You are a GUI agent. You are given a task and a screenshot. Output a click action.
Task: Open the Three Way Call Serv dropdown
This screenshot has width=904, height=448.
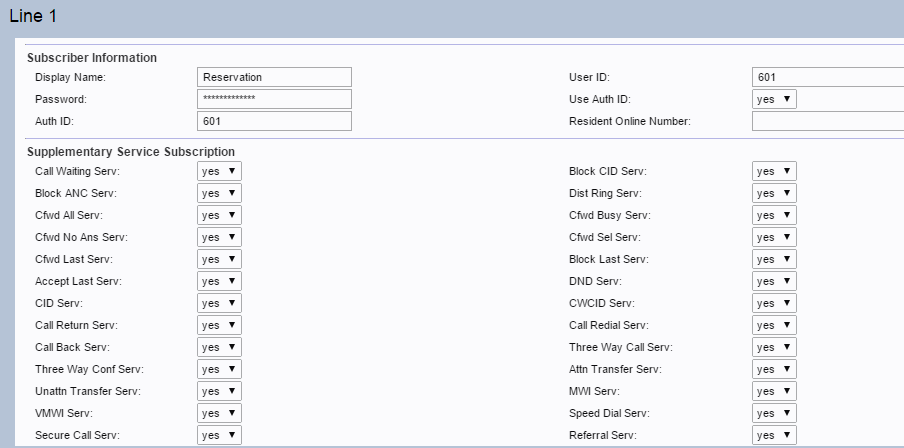point(774,347)
